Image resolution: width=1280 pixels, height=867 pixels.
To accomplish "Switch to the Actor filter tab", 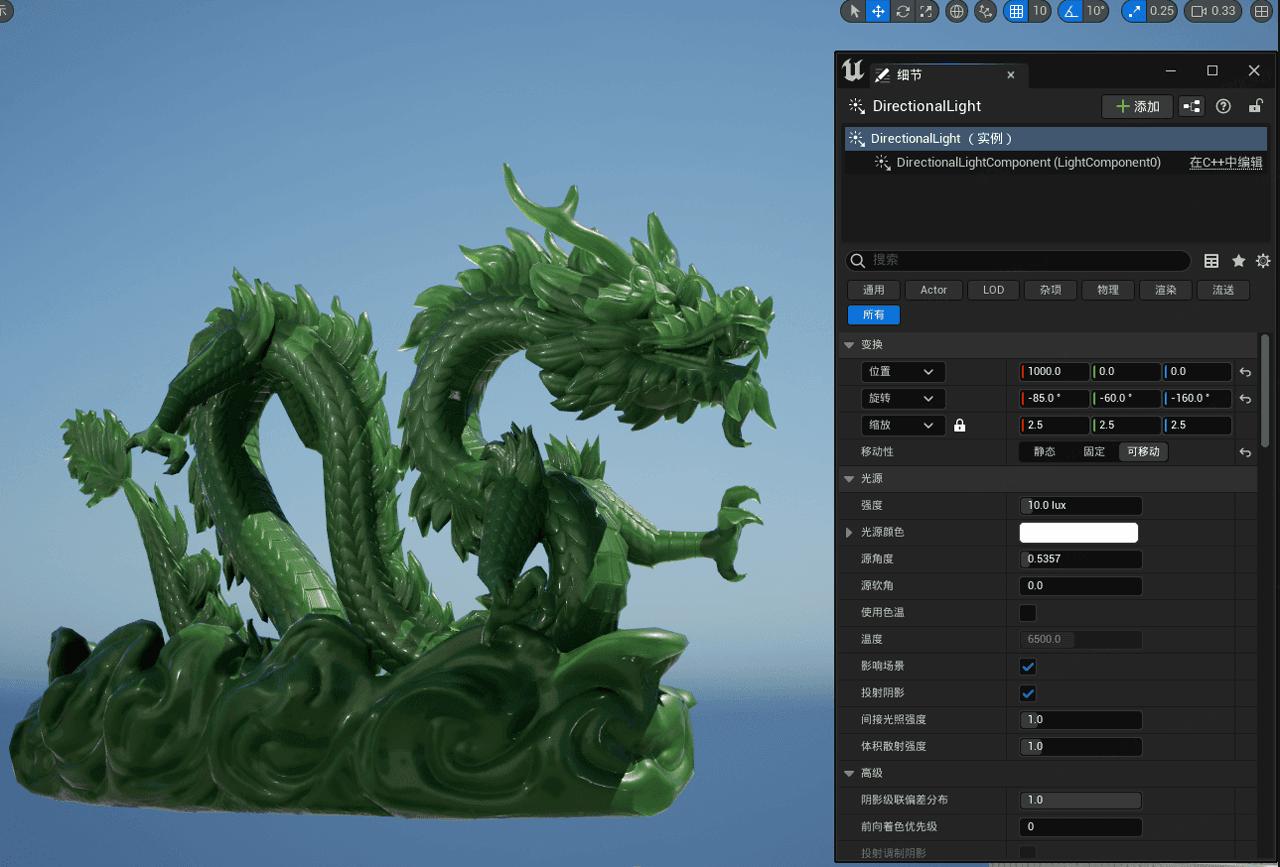I will [x=933, y=290].
